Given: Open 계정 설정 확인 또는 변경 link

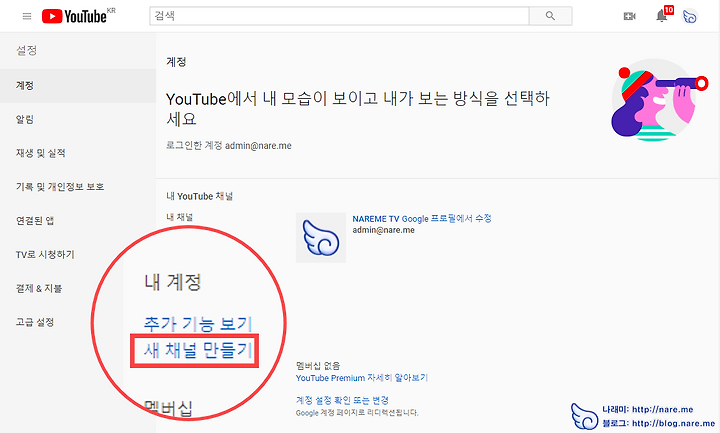Looking at the screenshot, I should pos(342,400).
